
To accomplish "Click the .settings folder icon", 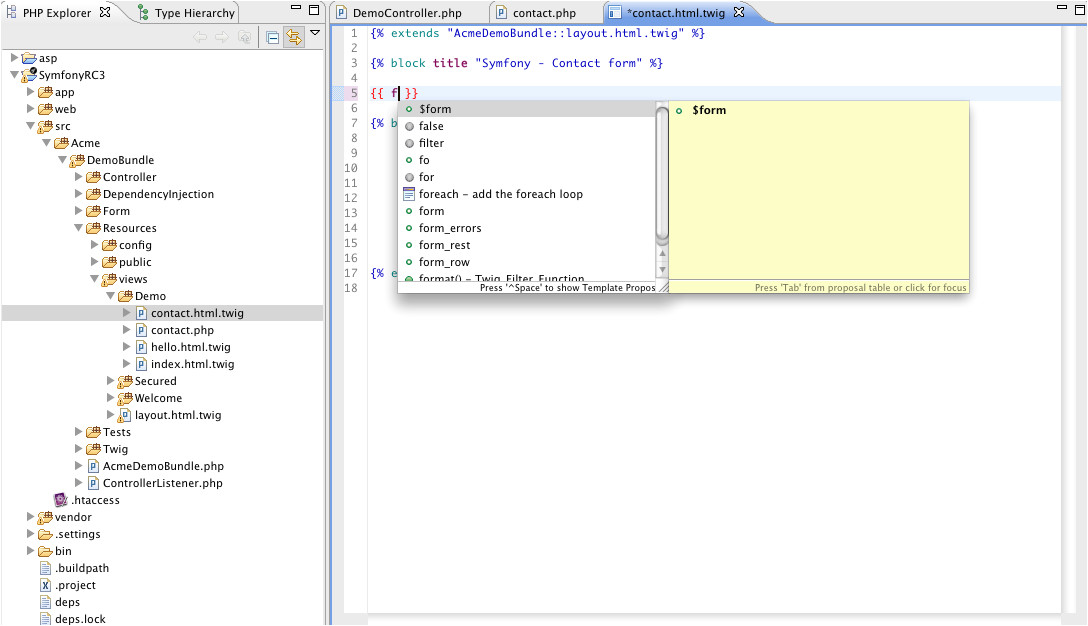I will 45,534.
